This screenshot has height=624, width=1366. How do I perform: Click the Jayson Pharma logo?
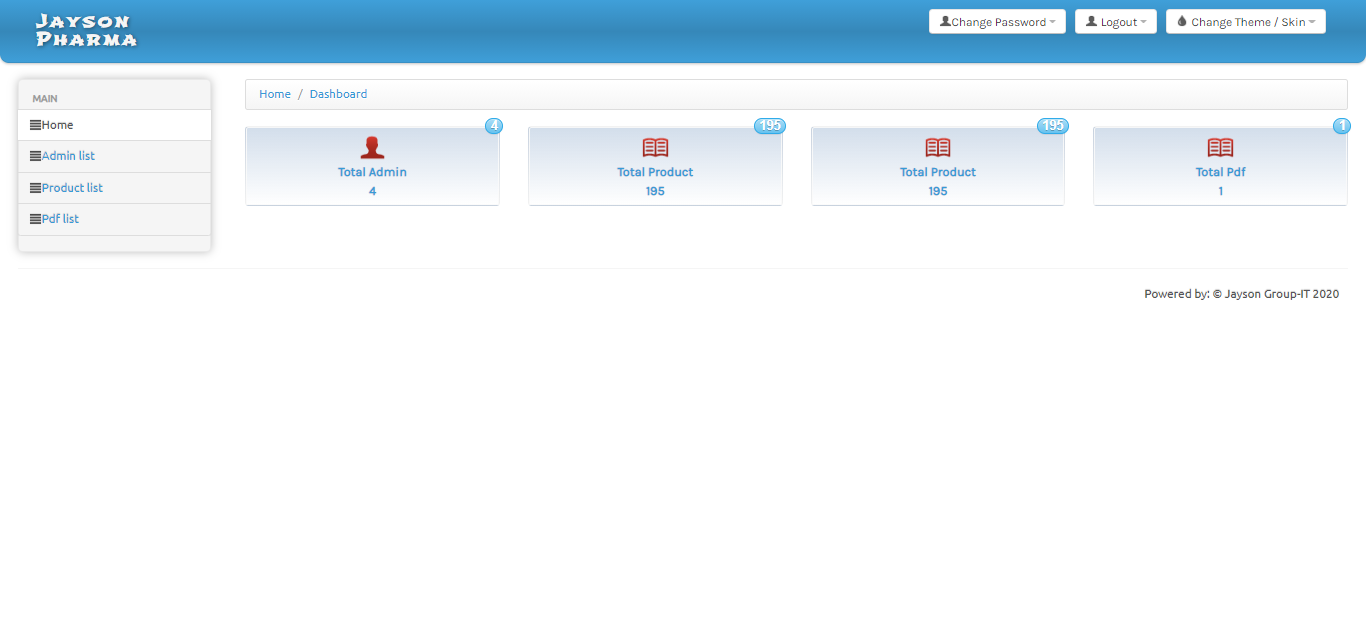86,30
